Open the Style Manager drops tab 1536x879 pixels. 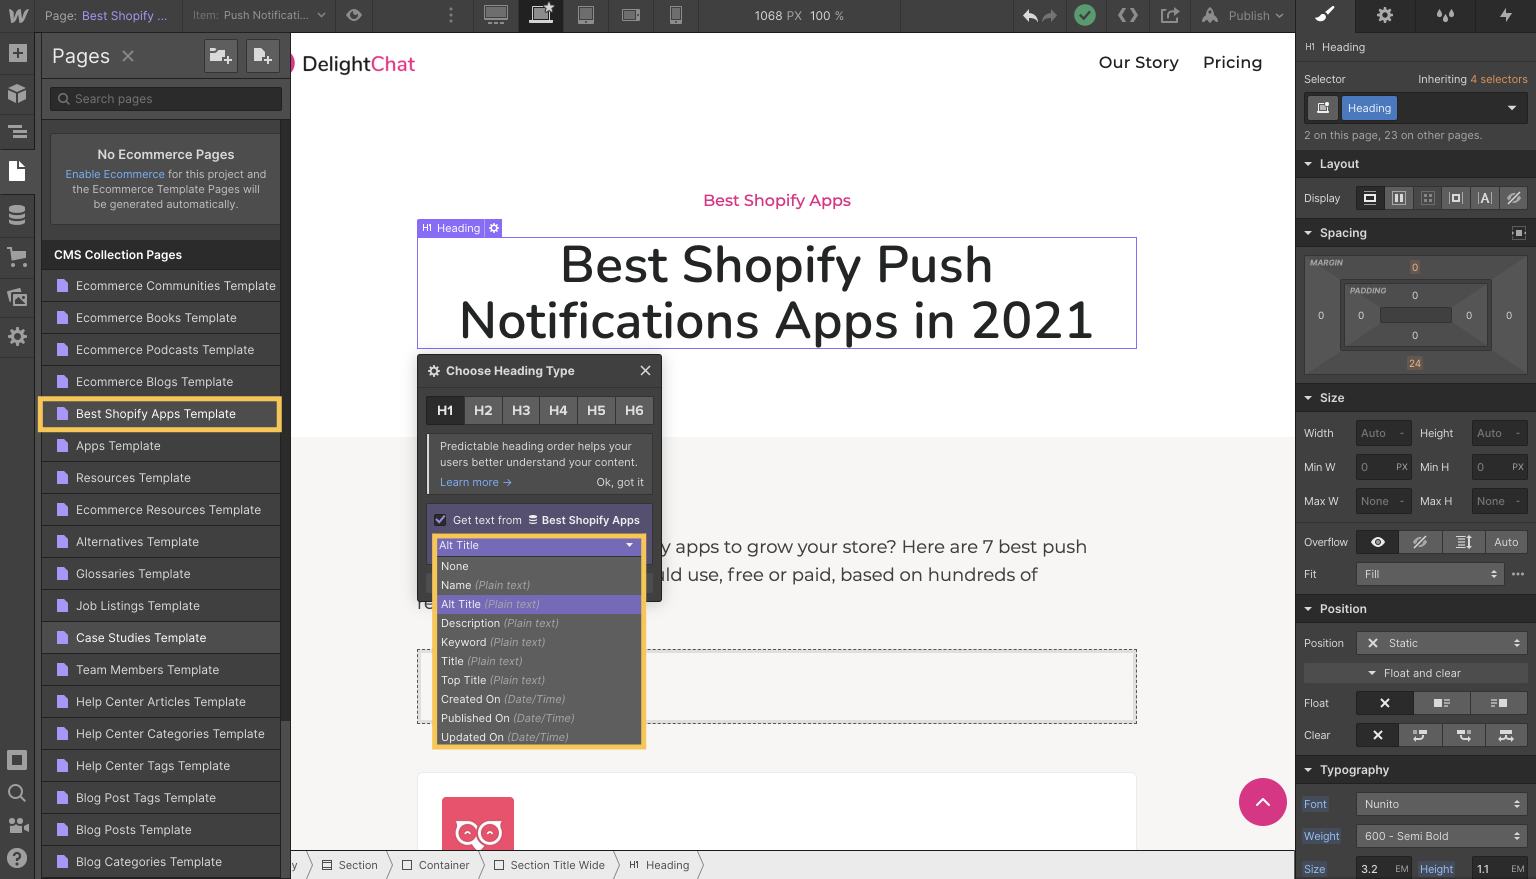pos(1445,15)
